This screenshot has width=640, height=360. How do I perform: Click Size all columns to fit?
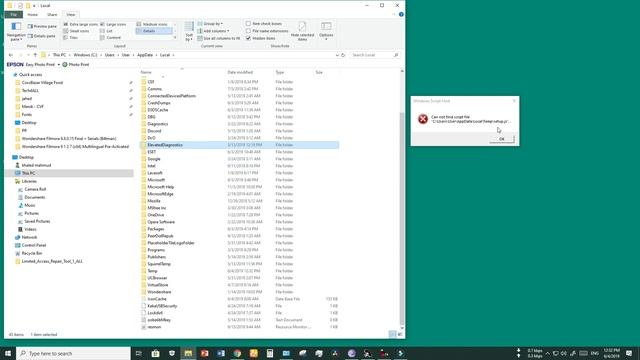[218, 38]
